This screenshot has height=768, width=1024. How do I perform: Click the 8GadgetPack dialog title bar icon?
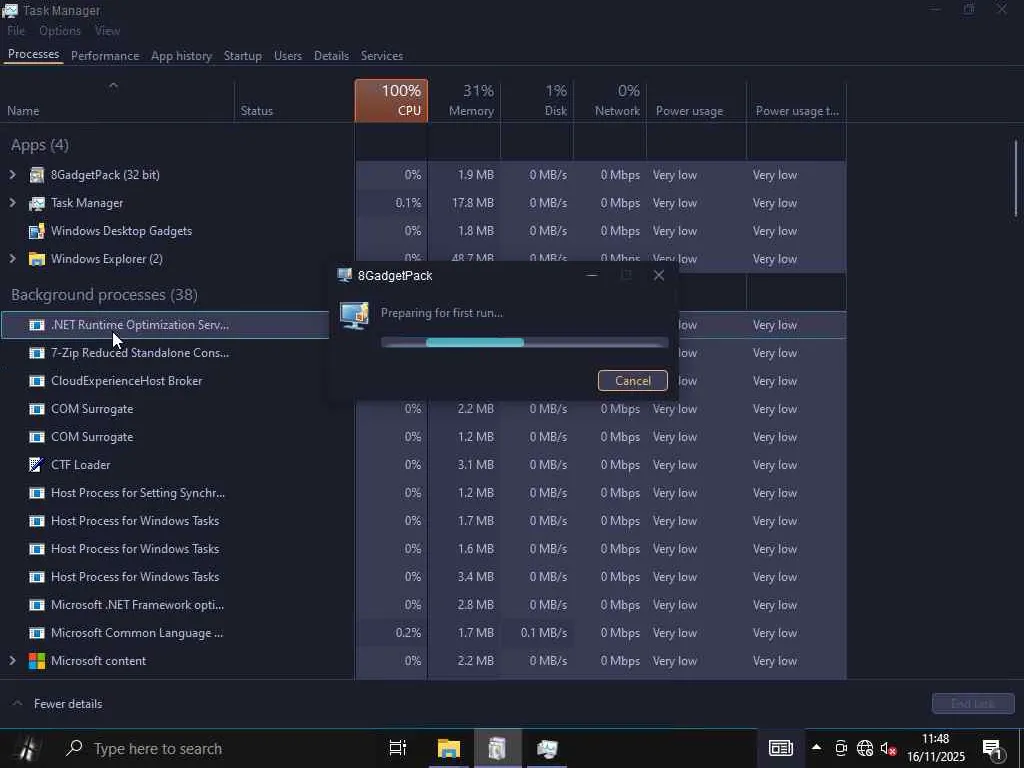(x=345, y=276)
